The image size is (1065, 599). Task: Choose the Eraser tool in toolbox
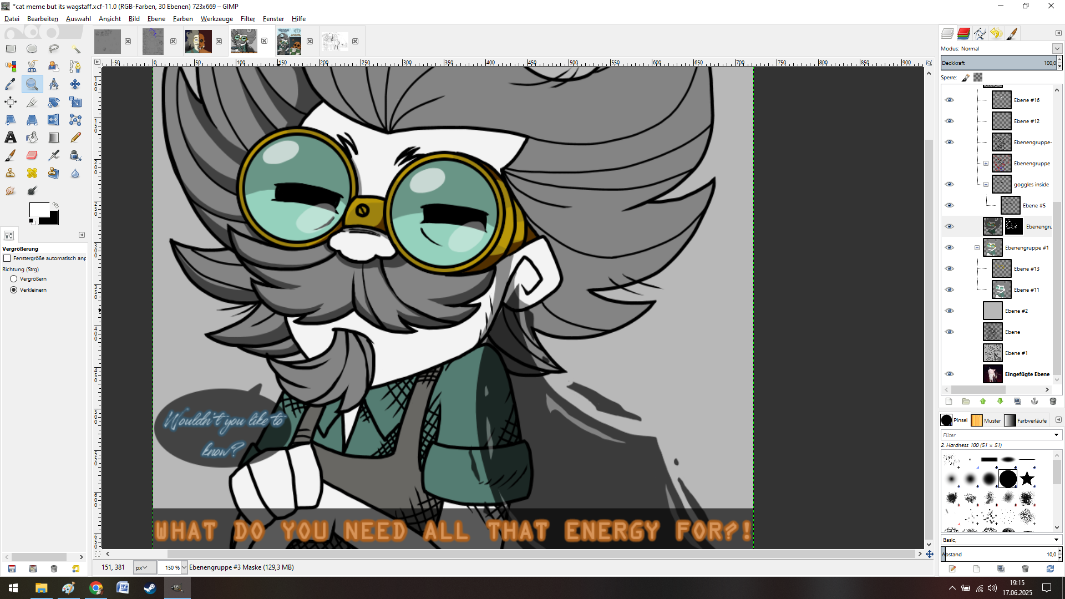[32, 155]
